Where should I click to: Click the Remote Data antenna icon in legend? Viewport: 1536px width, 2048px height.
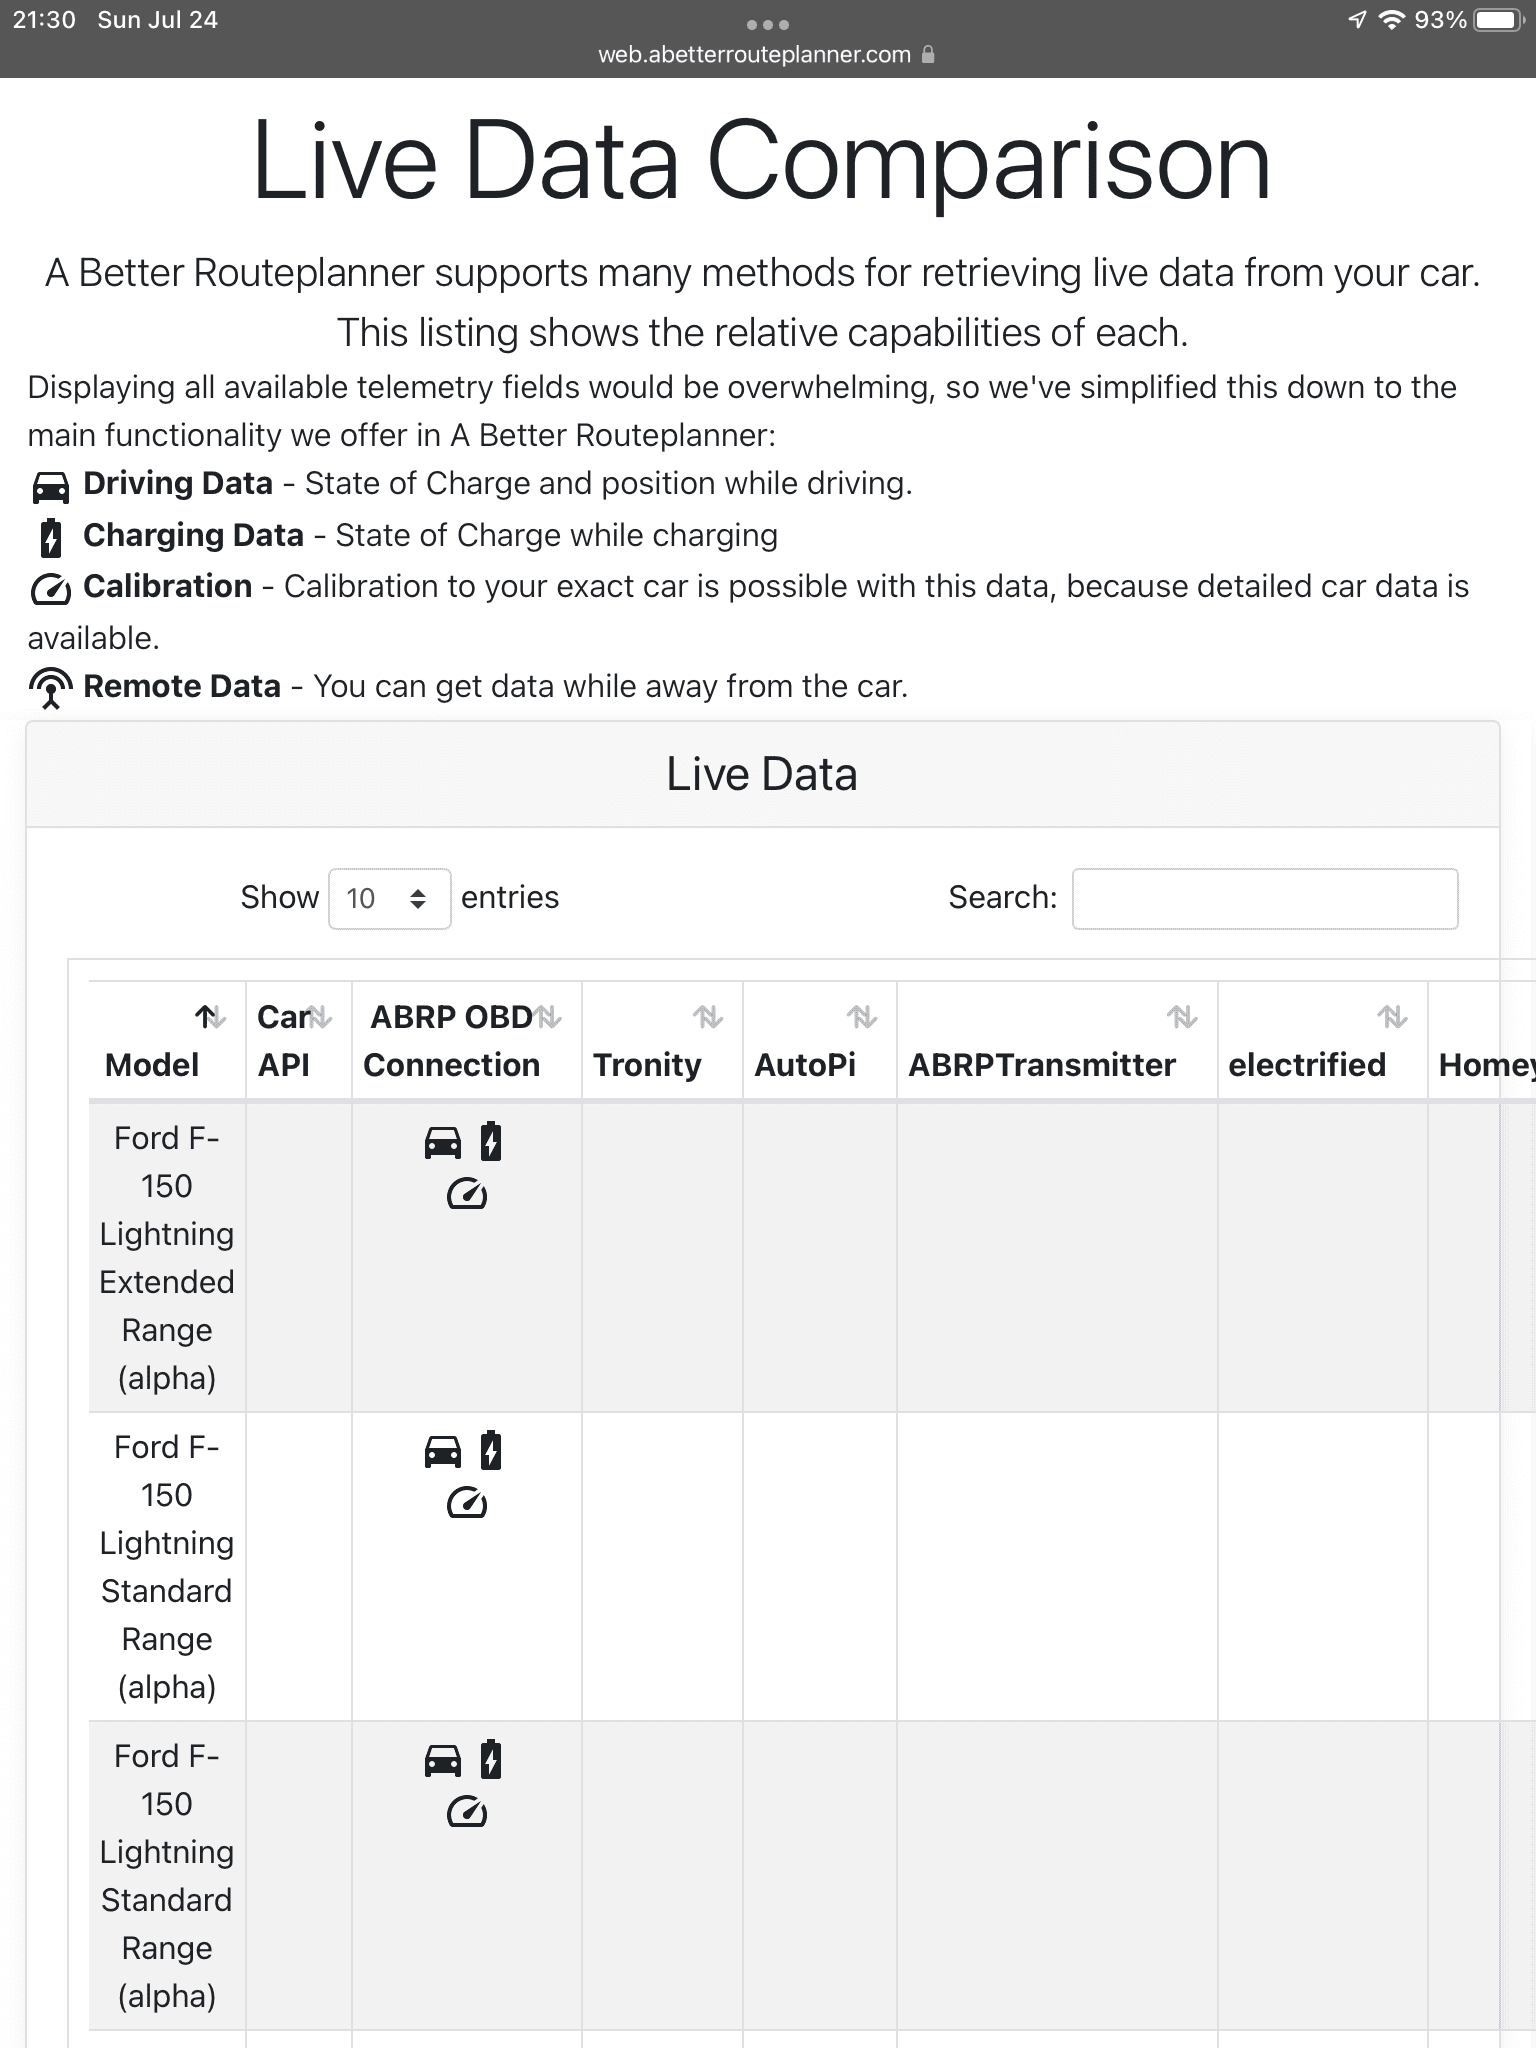click(50, 688)
